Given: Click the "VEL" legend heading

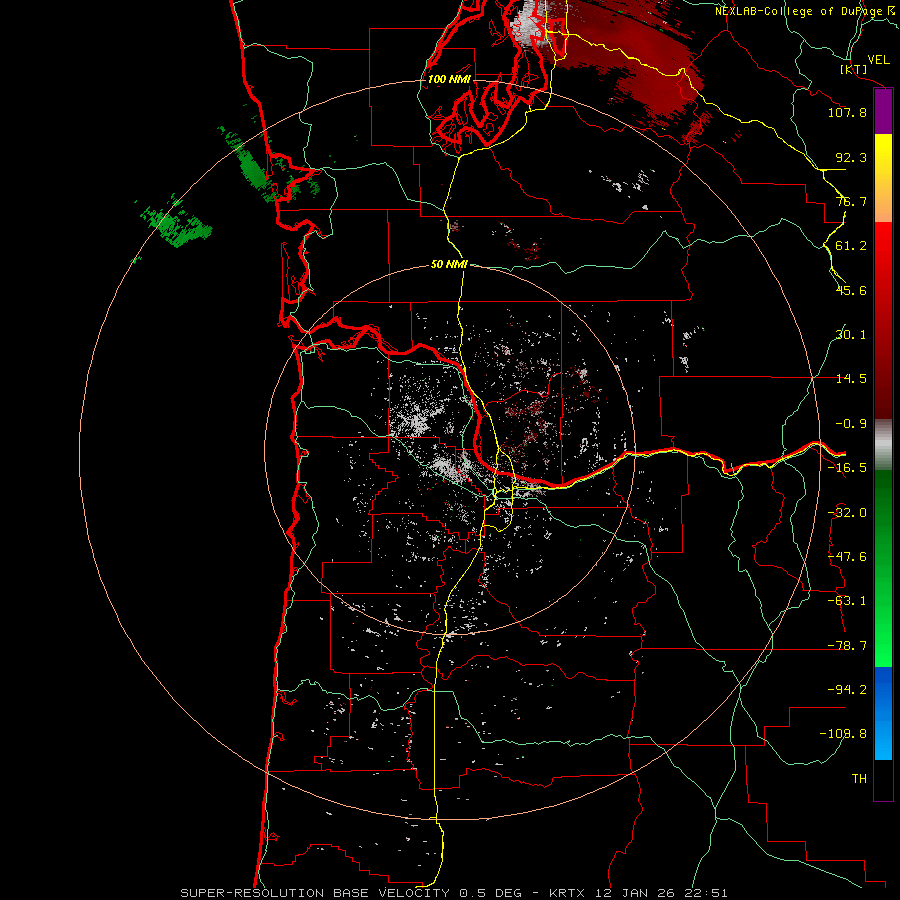Looking at the screenshot, I should point(879,60).
